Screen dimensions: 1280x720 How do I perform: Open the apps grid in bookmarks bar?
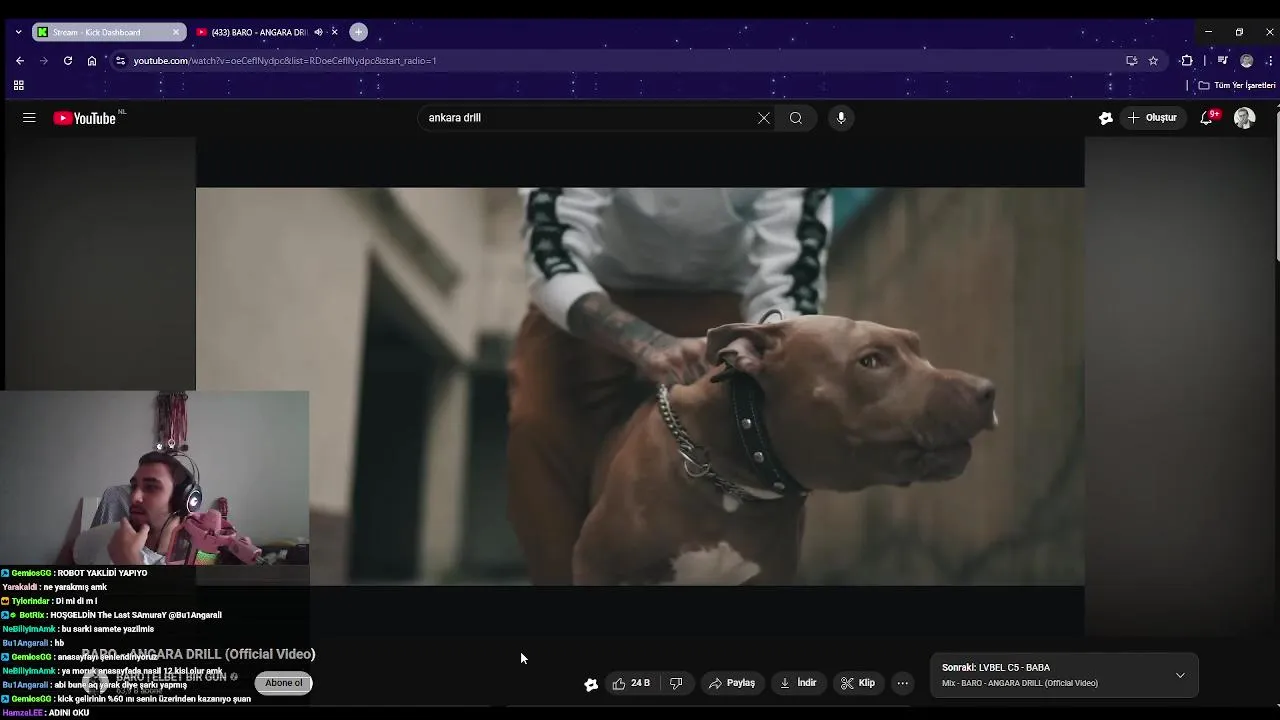(18, 85)
